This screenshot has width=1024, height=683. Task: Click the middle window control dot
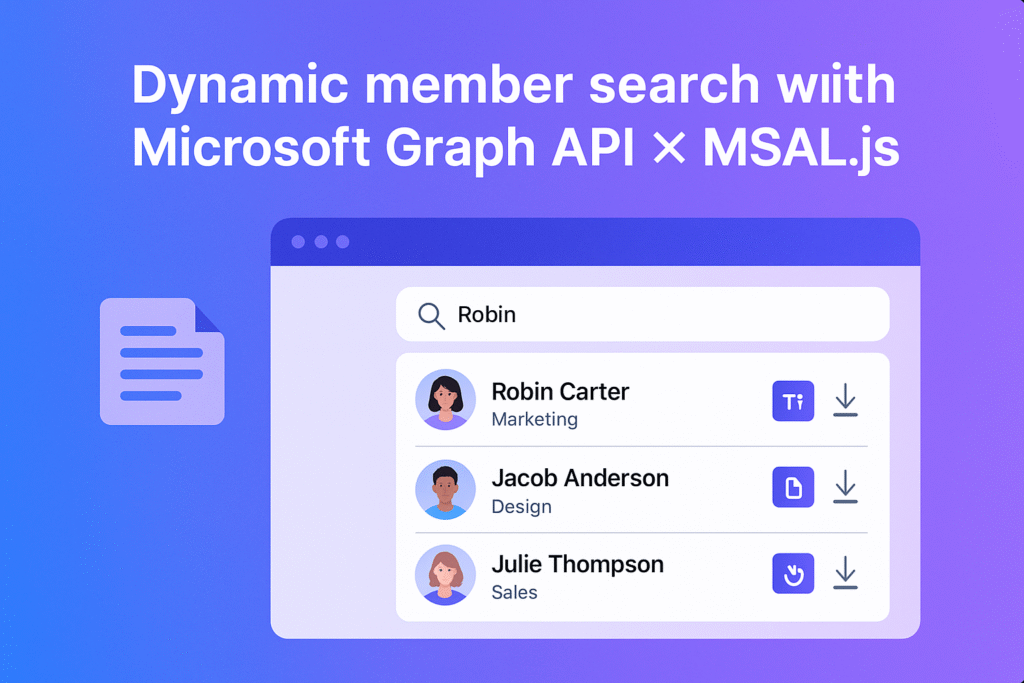[321, 242]
